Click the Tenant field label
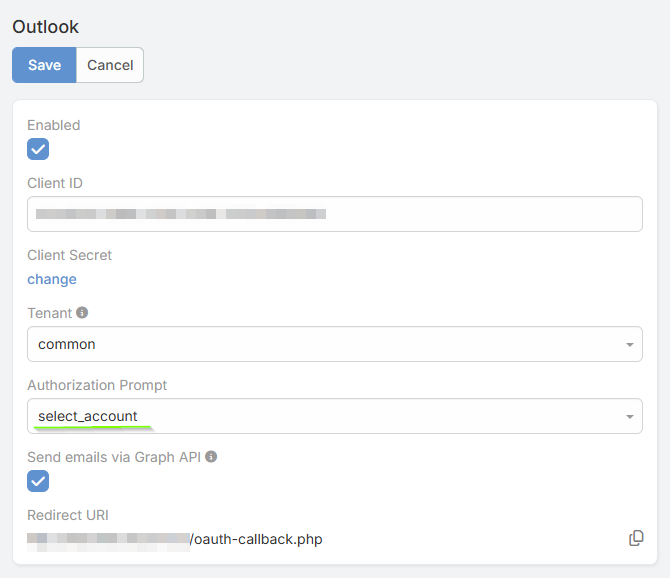Viewport: 670px width, 578px height. pos(49,313)
